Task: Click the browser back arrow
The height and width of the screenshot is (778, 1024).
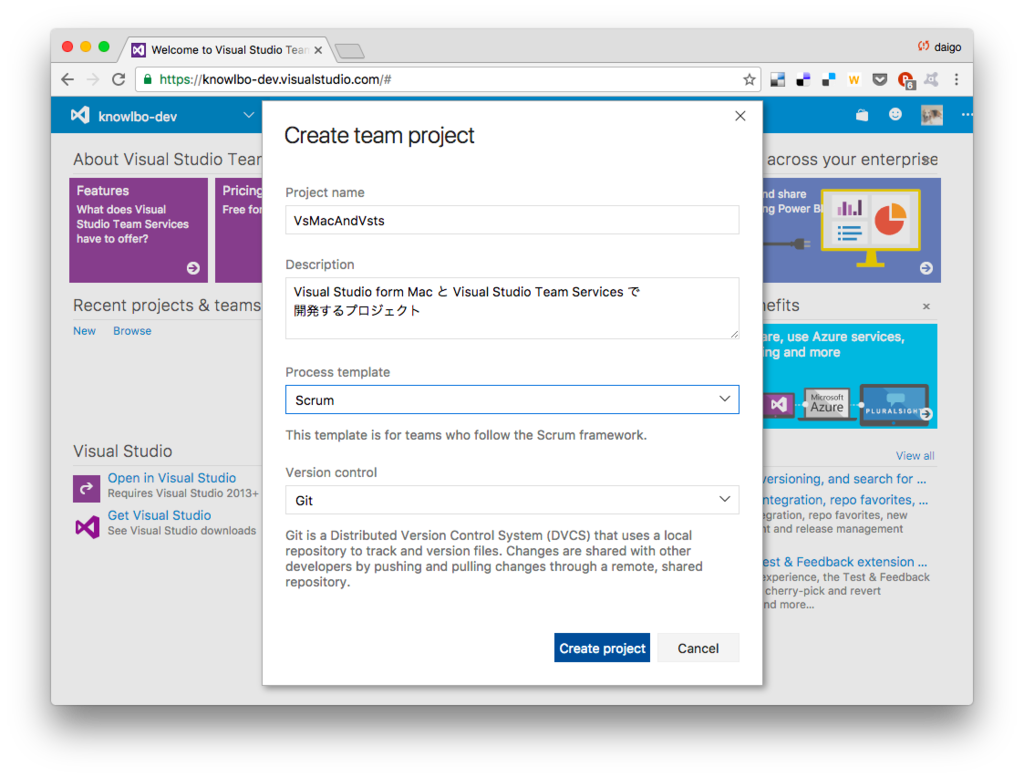Action: [67, 80]
